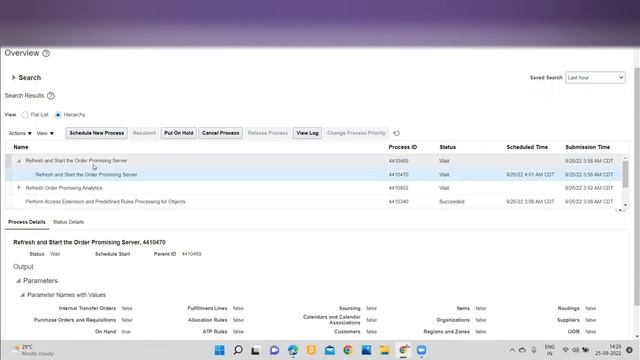Select the Perform Access Extension and Predefined Rules row
Screen dimensions: 640x360
tap(313, 202)
